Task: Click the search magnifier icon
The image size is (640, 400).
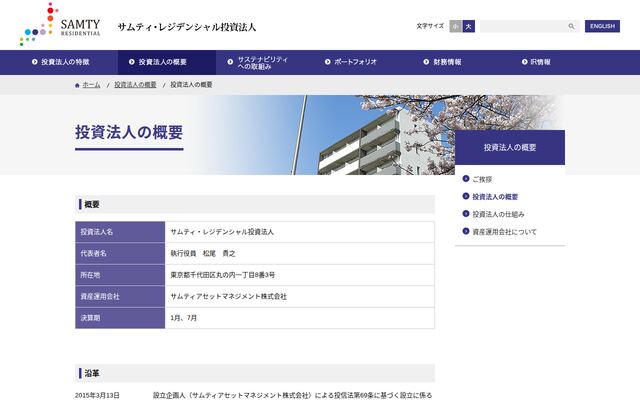Action: click(571, 26)
